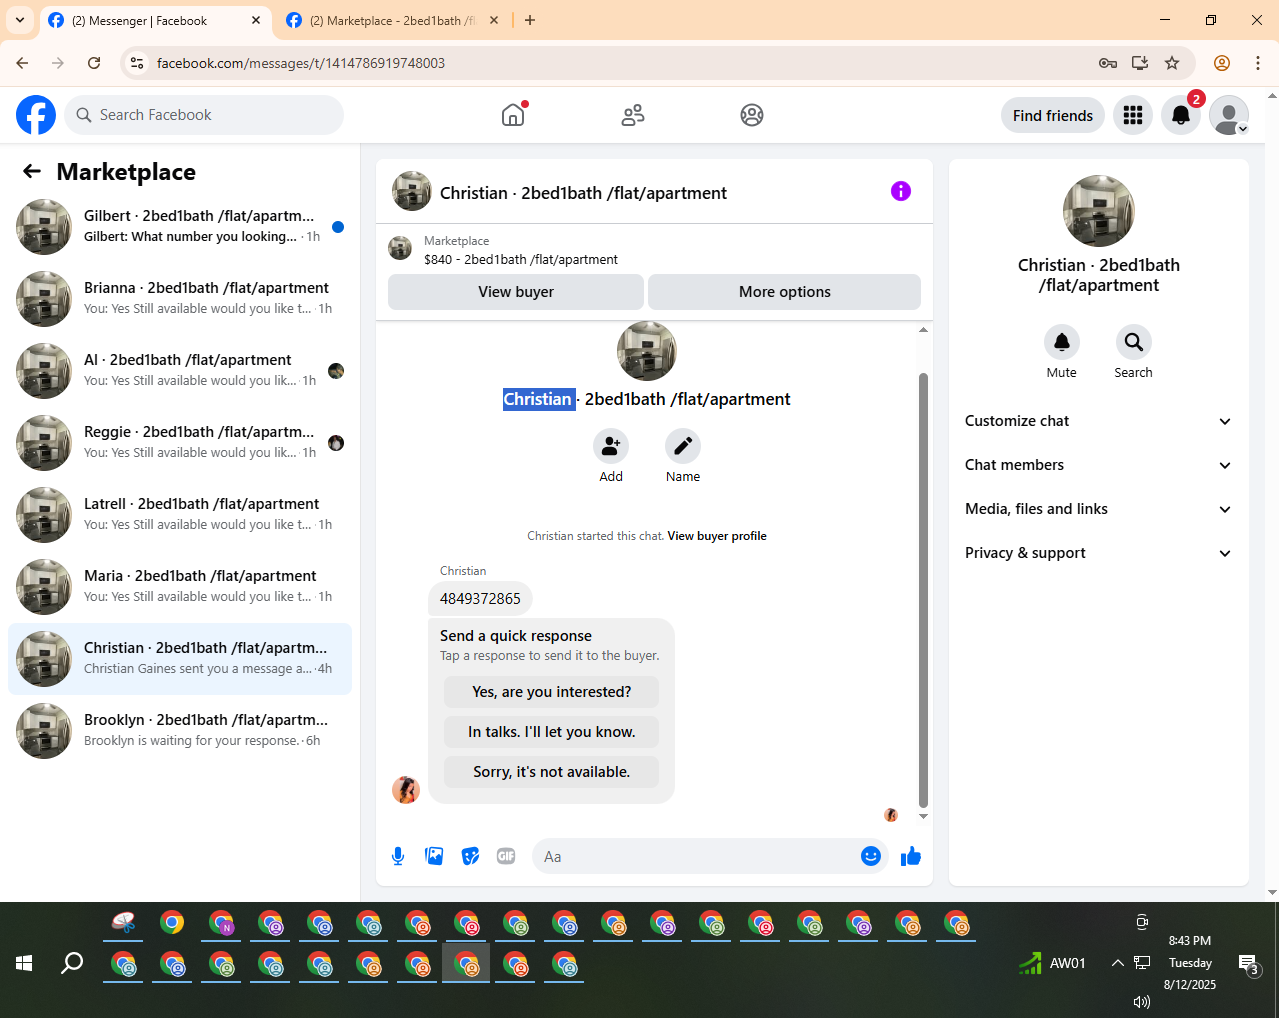Send a thumbs-up like
The image size is (1279, 1018).
click(911, 856)
